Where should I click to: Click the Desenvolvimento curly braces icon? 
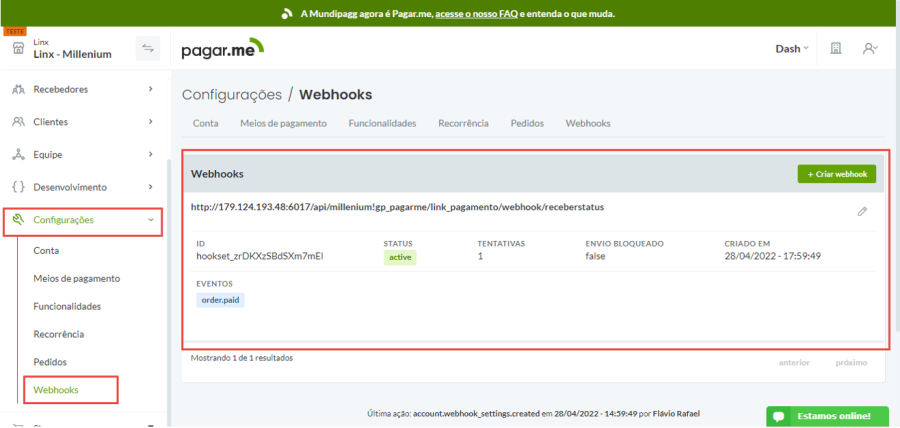19,187
